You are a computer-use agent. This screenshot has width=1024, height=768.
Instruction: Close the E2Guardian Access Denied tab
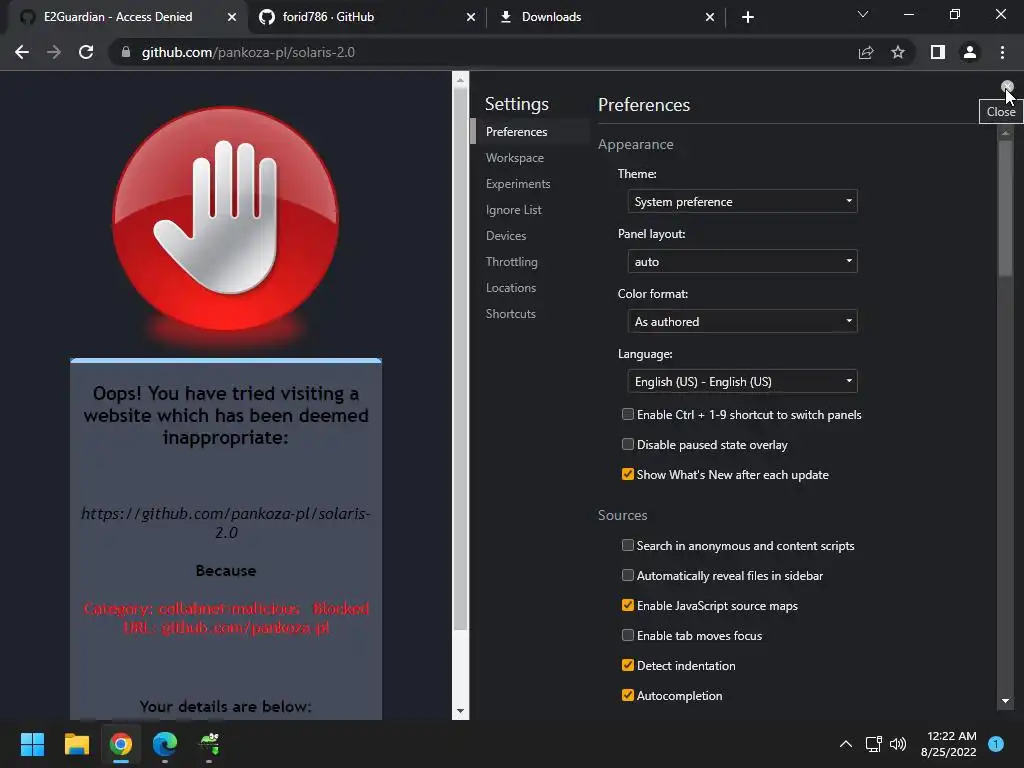pos(232,17)
